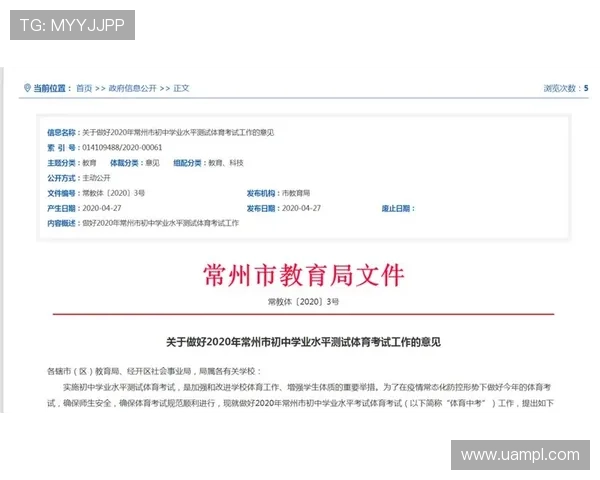Screen dimensions: 600x480
Task: Select the 产生日期 value 2020-04-27
Action: (x=102, y=208)
